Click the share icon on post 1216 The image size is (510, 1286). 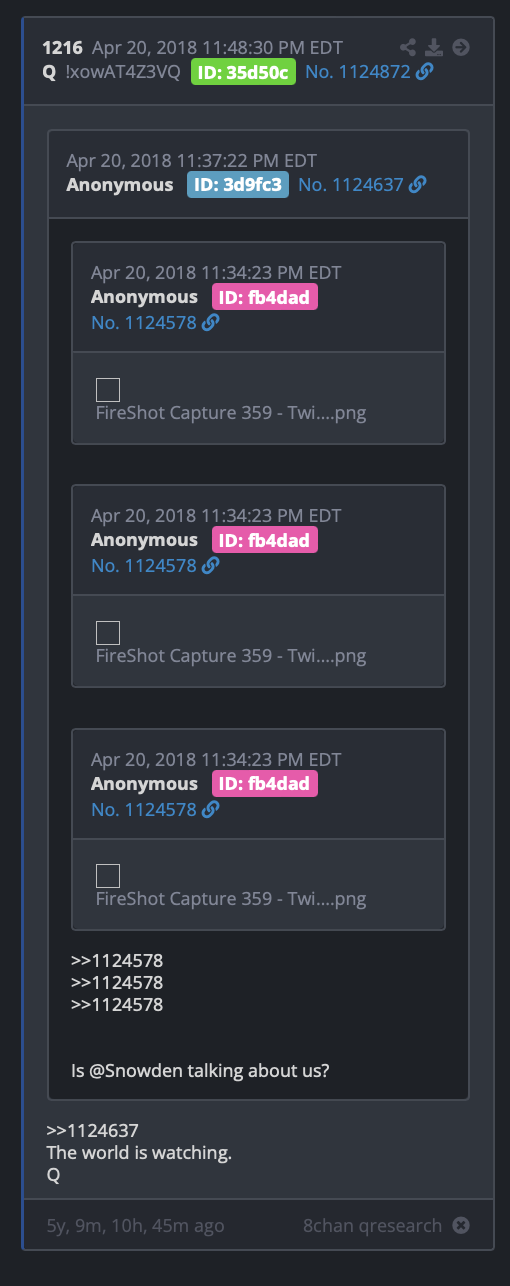click(x=408, y=47)
